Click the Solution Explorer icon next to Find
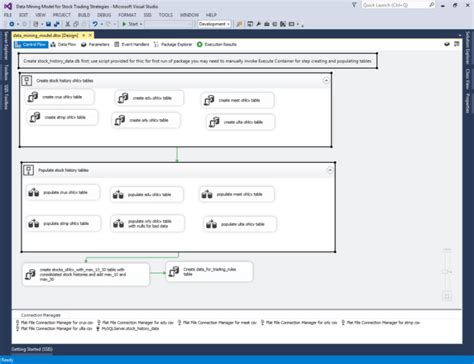474x364 pixels. [250, 24]
